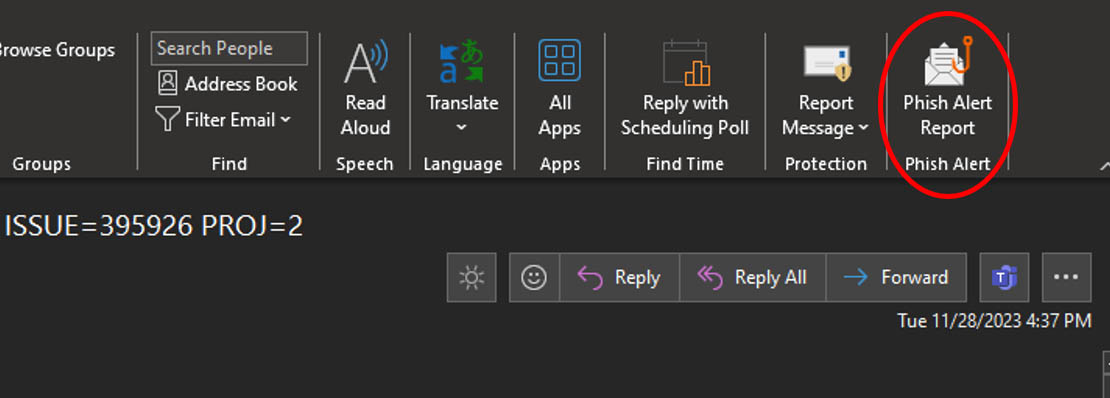The image size is (1110, 398).
Task: Toggle the sun icon background switch
Action: pos(471,278)
